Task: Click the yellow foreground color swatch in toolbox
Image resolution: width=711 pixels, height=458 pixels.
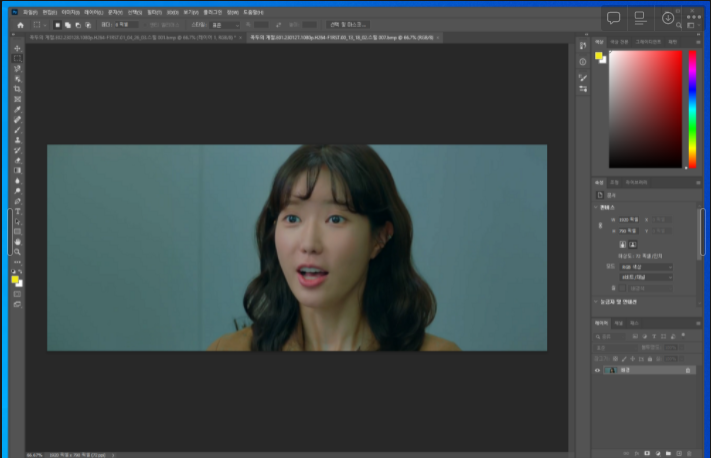Action: pos(15,279)
